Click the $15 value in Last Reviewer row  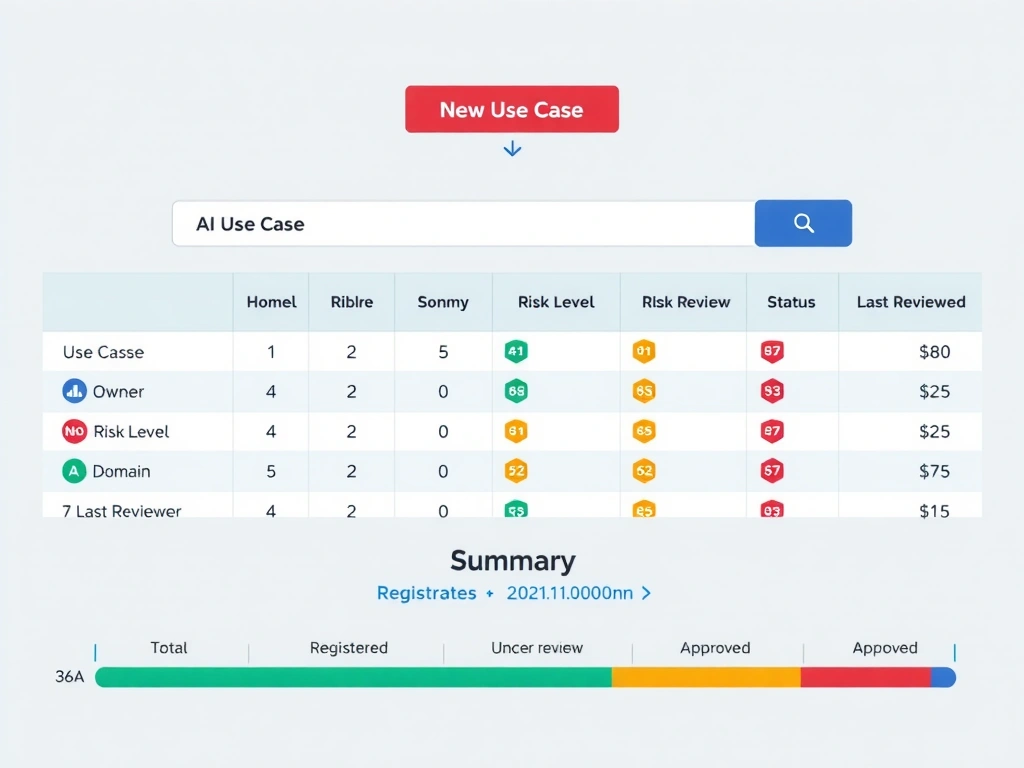935,511
